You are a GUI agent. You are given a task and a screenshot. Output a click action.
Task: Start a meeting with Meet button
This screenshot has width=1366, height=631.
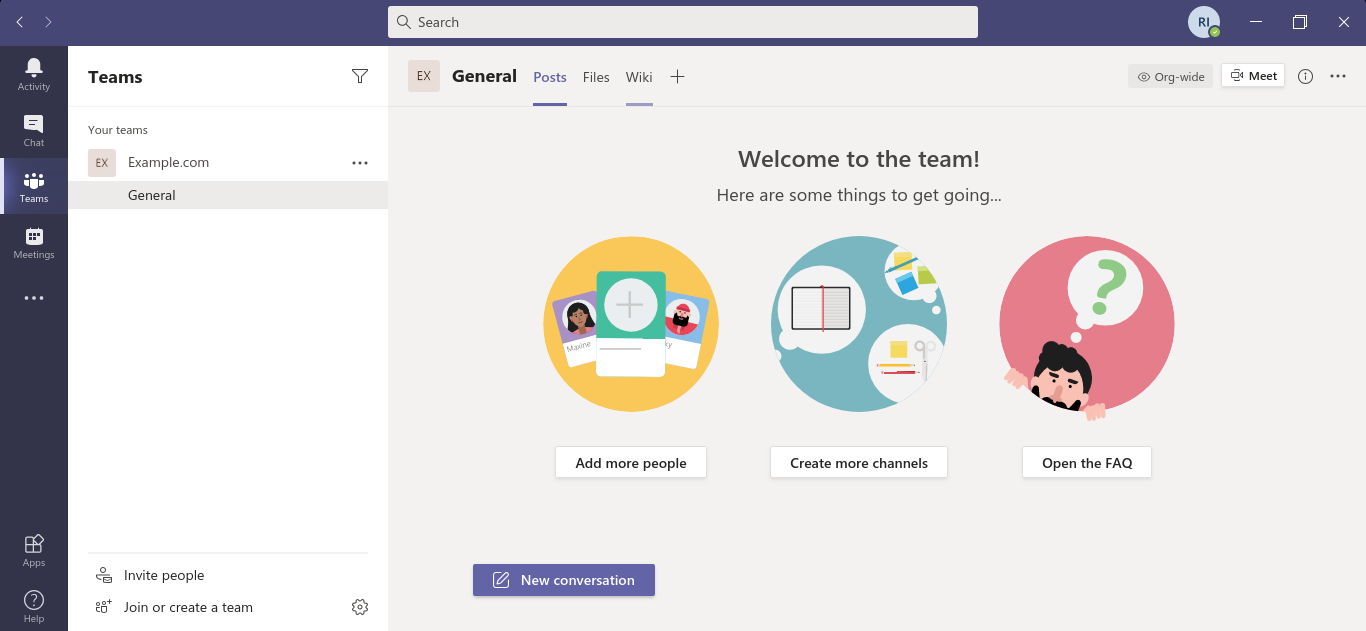click(x=1253, y=76)
